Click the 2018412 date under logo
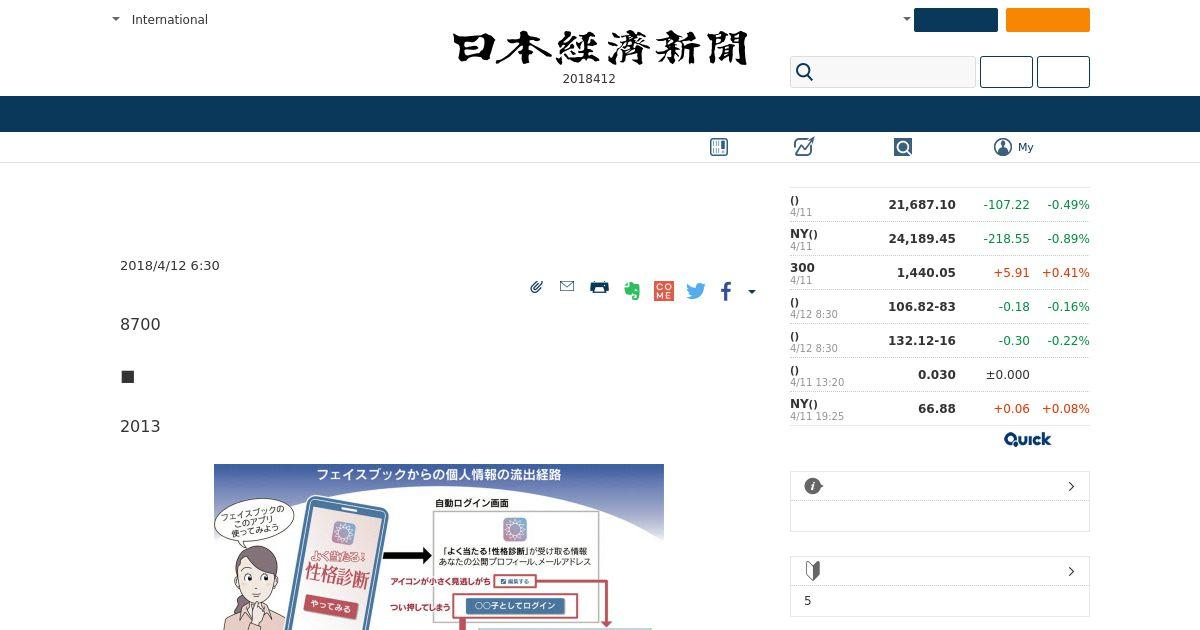 click(589, 79)
